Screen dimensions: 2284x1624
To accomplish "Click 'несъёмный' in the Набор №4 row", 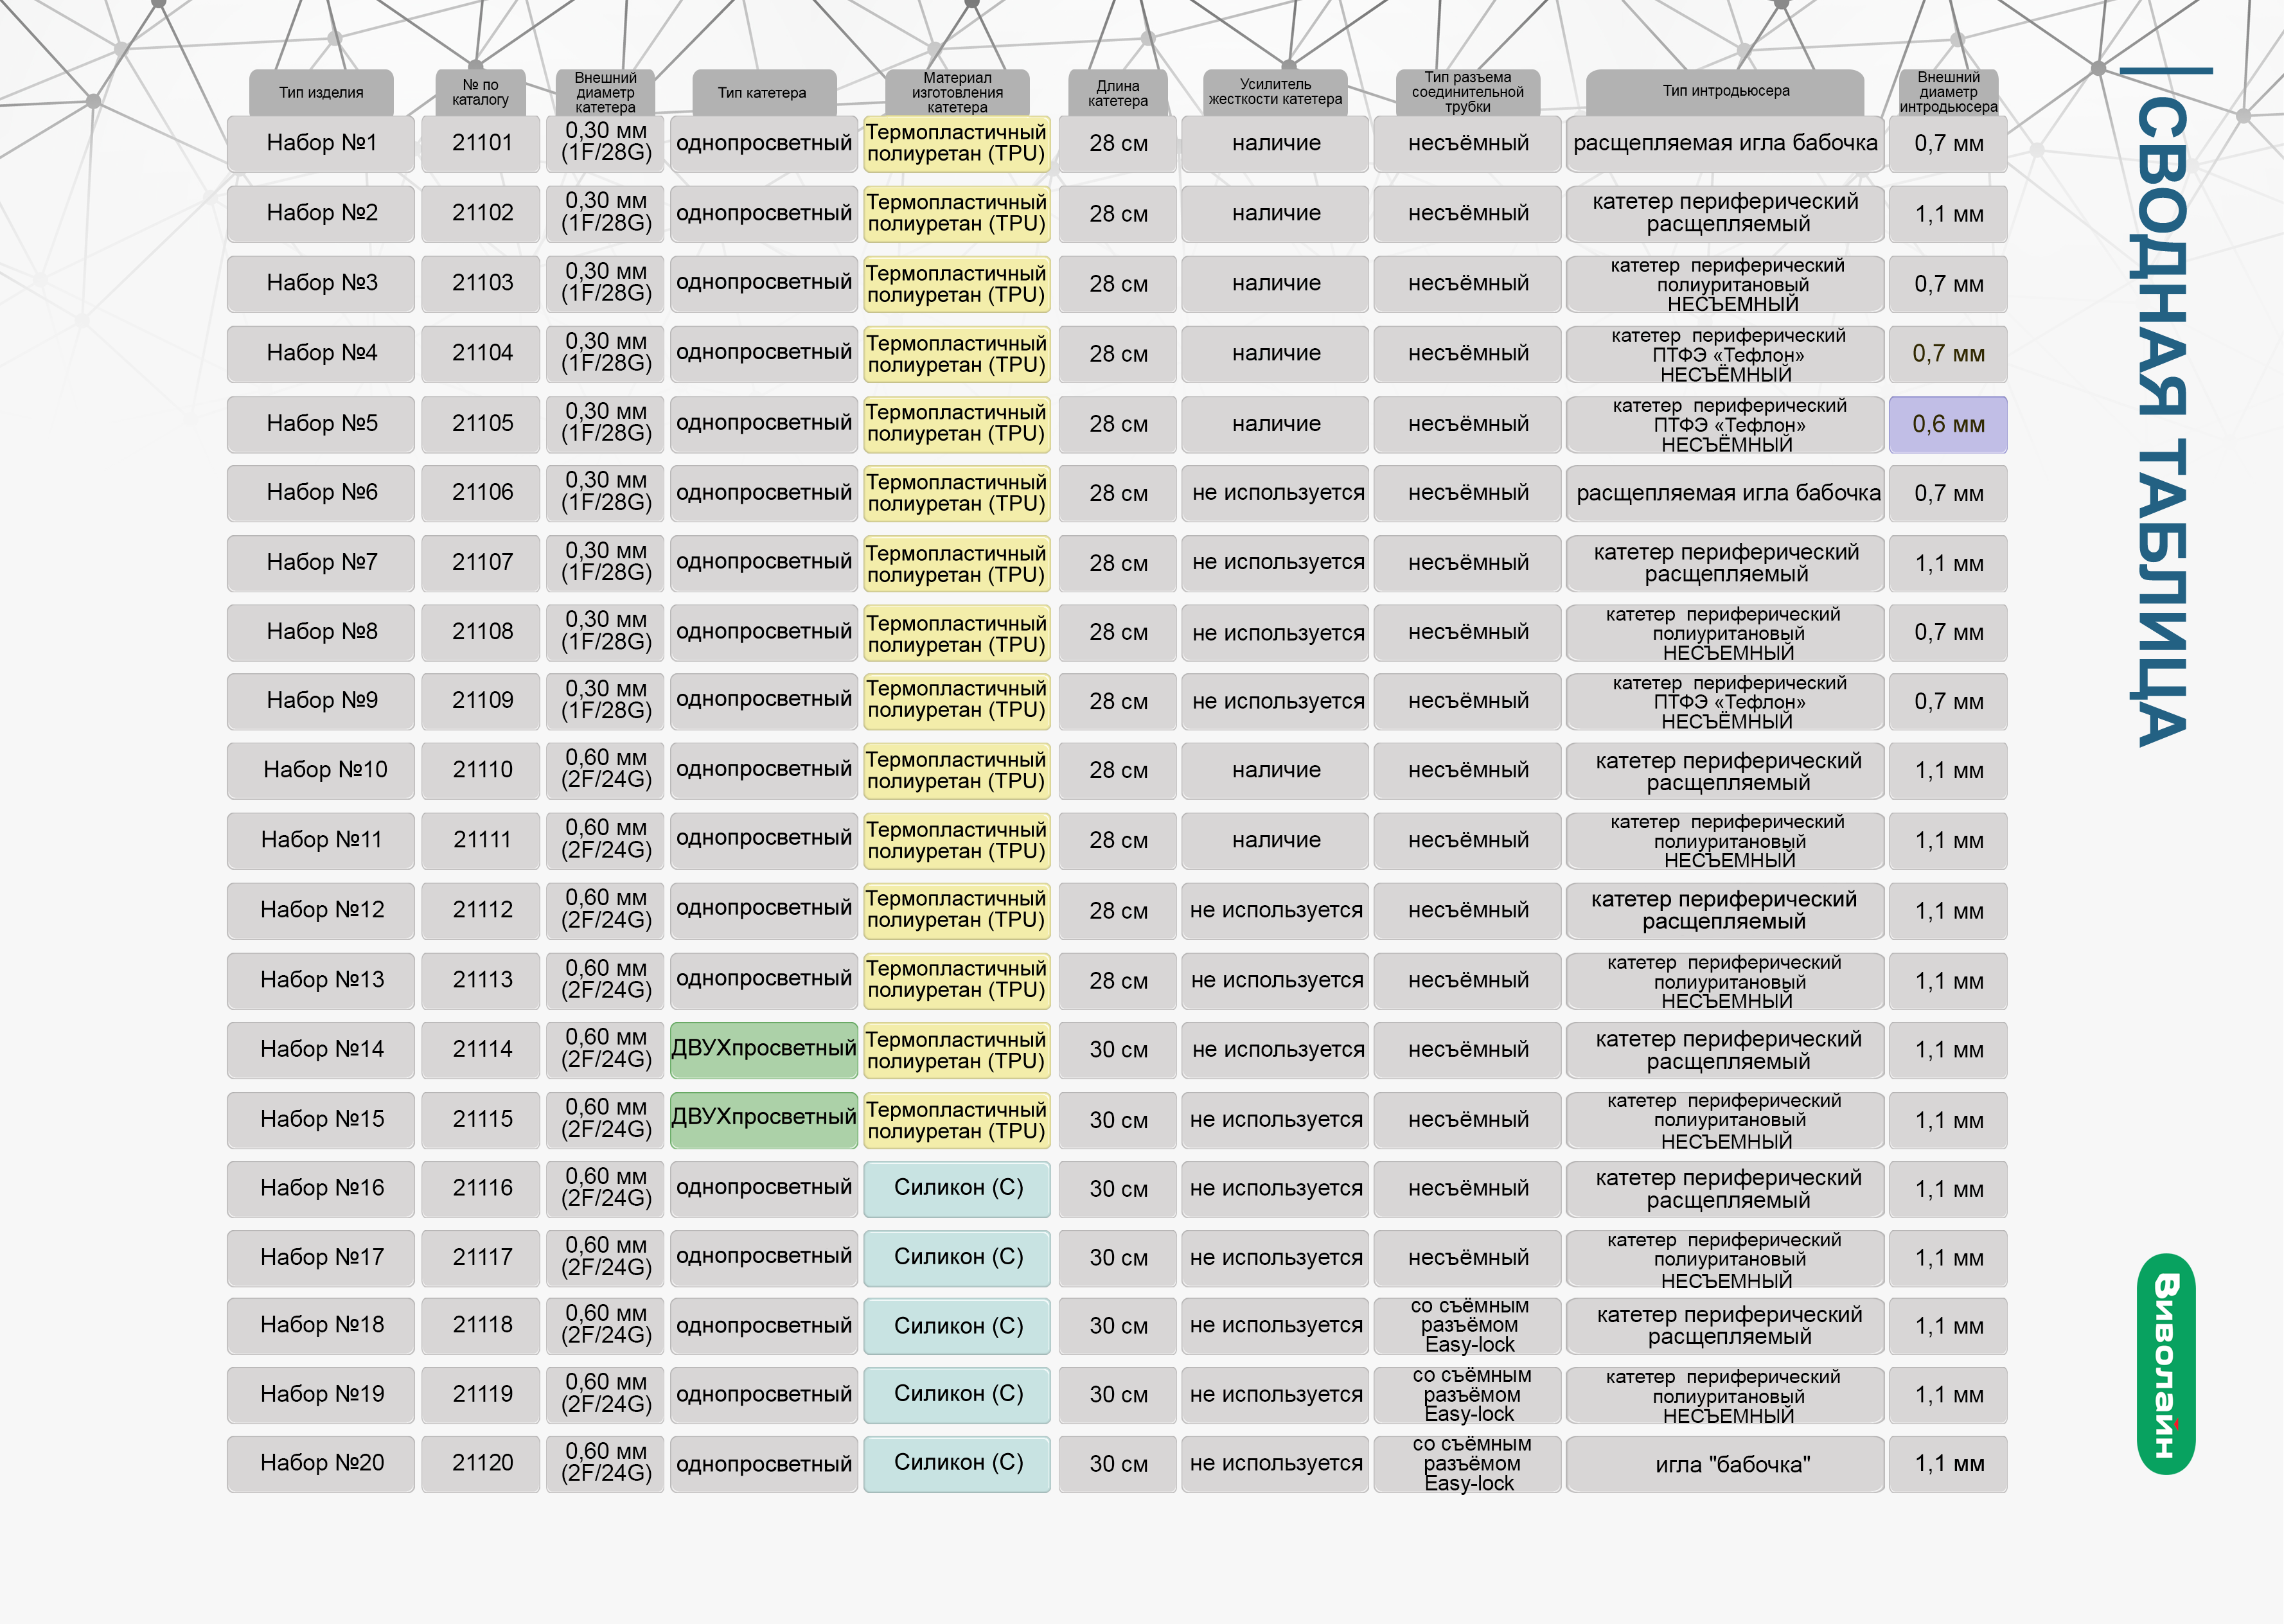I will pos(1468,354).
